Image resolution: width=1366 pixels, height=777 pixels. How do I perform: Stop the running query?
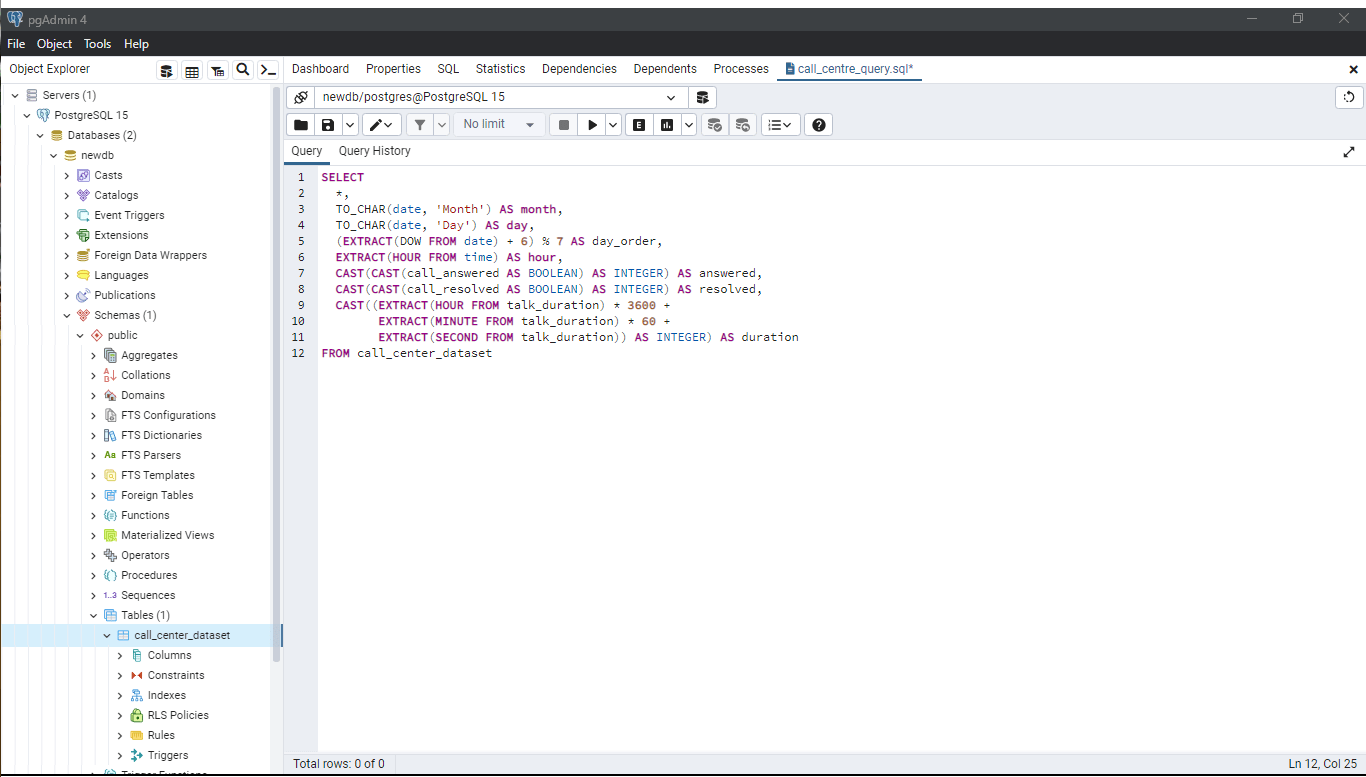(x=564, y=125)
